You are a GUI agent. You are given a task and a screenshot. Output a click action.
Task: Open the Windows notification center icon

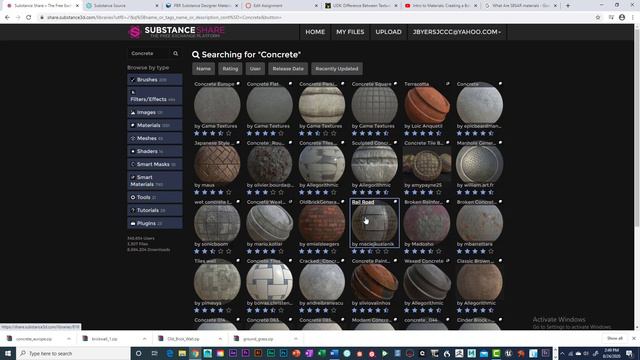tap(629, 353)
